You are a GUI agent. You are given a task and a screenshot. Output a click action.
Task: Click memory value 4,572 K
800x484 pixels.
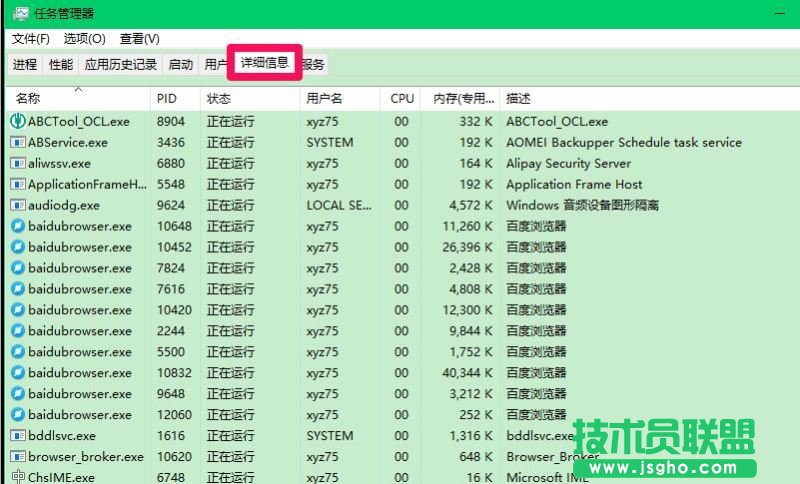471,205
